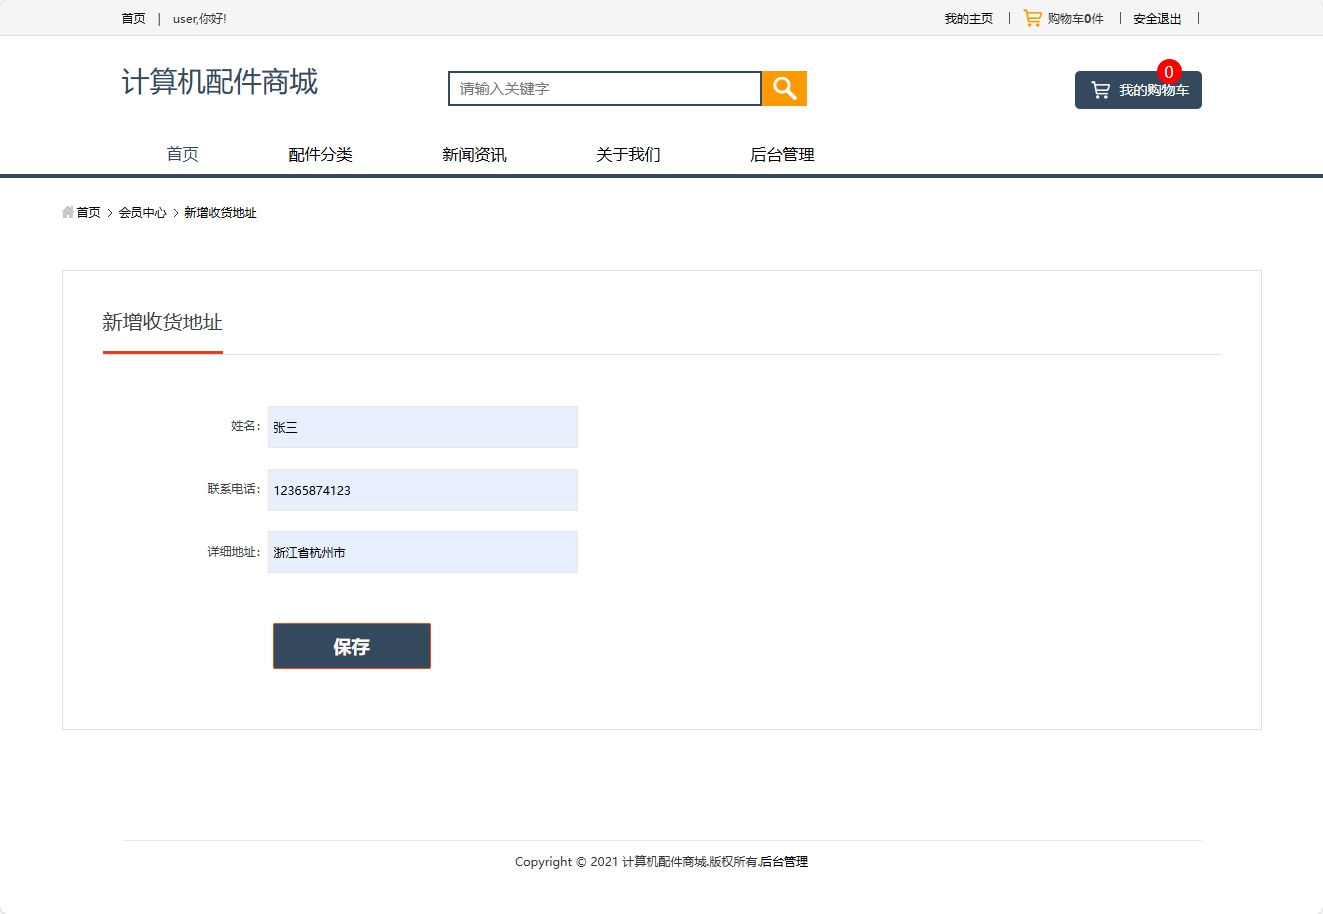Open 会员中心 from the breadcrumb

[x=143, y=212]
